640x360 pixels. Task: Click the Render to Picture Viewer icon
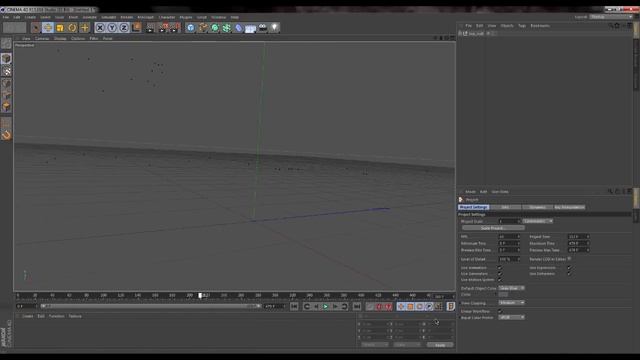(163, 28)
